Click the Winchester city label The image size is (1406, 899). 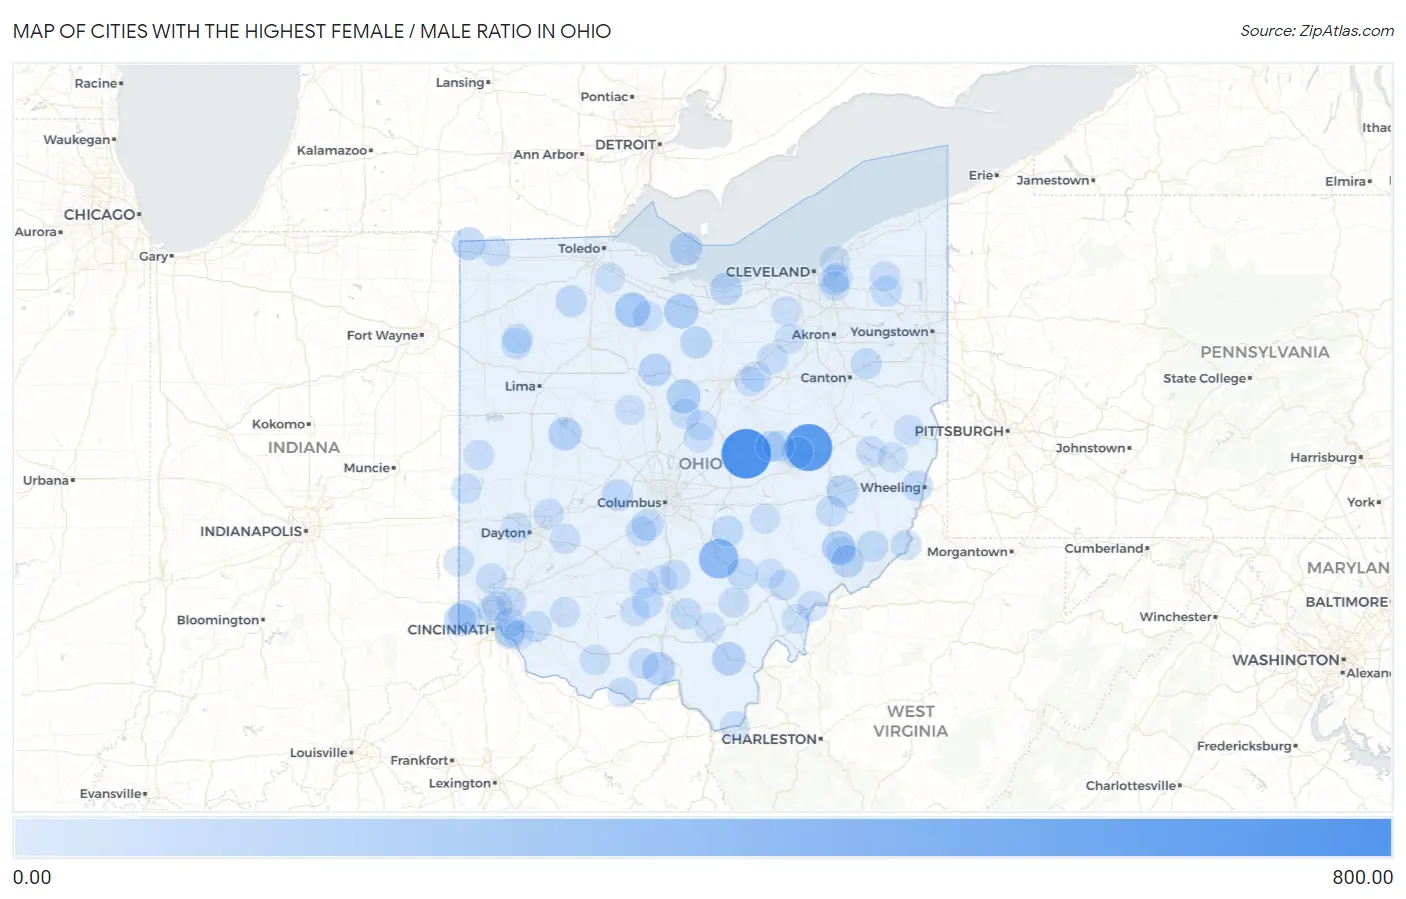1176,617
